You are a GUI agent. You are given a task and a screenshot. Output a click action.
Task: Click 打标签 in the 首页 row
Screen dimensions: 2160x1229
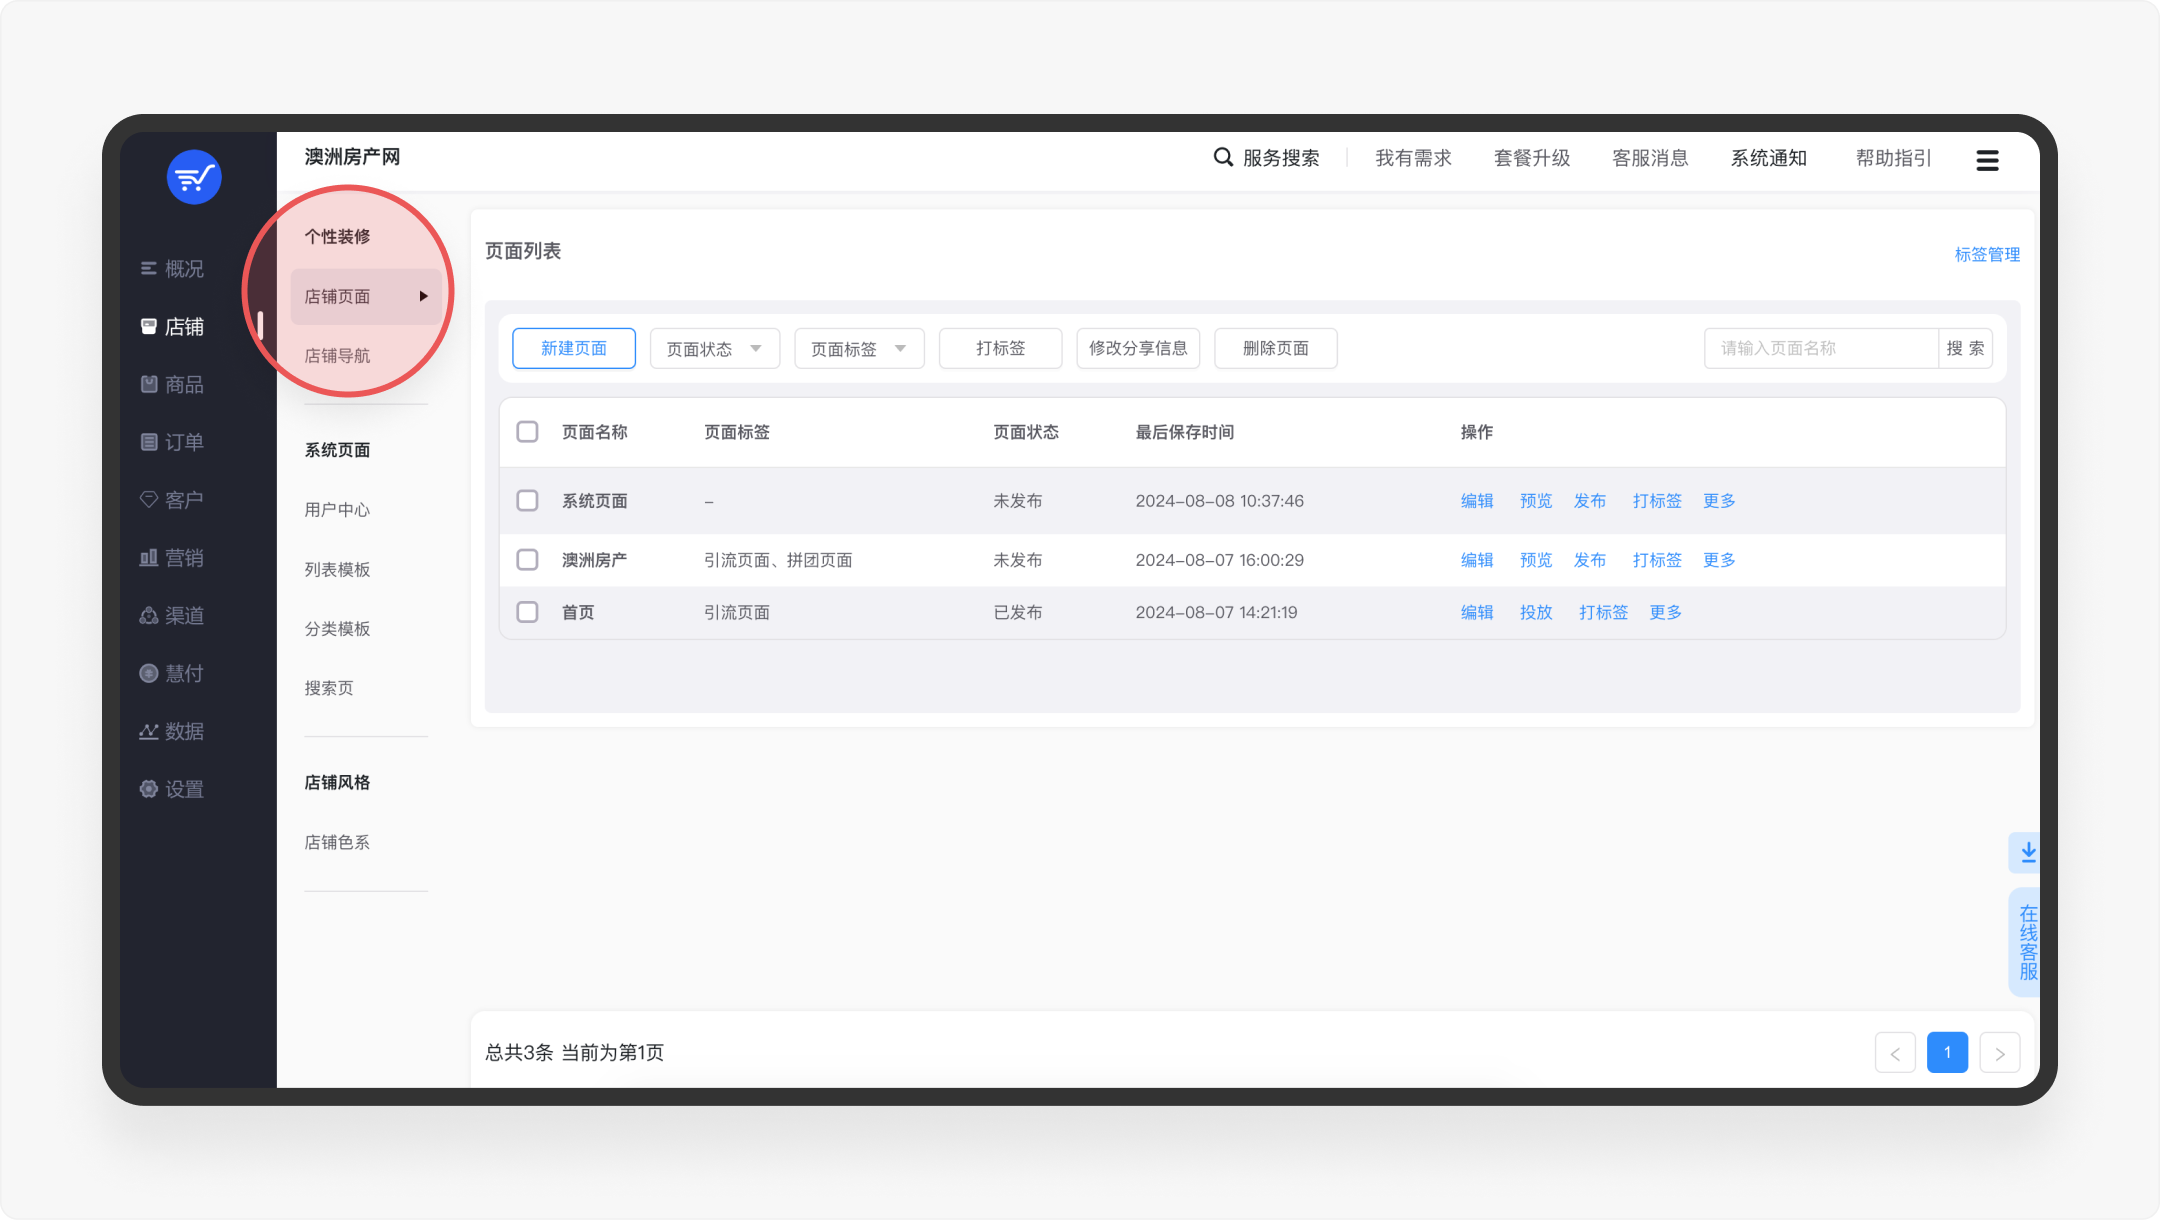pos(1603,612)
